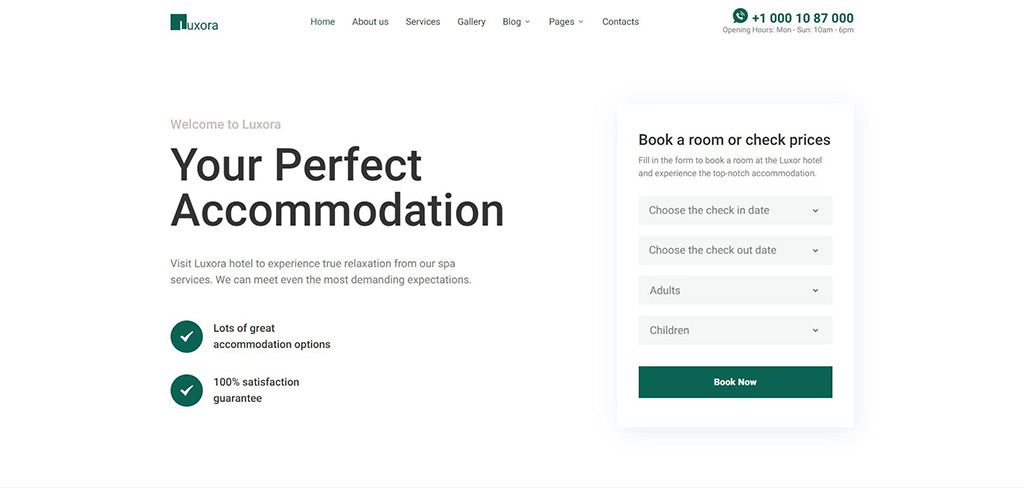Open the Contacts page

620,22
